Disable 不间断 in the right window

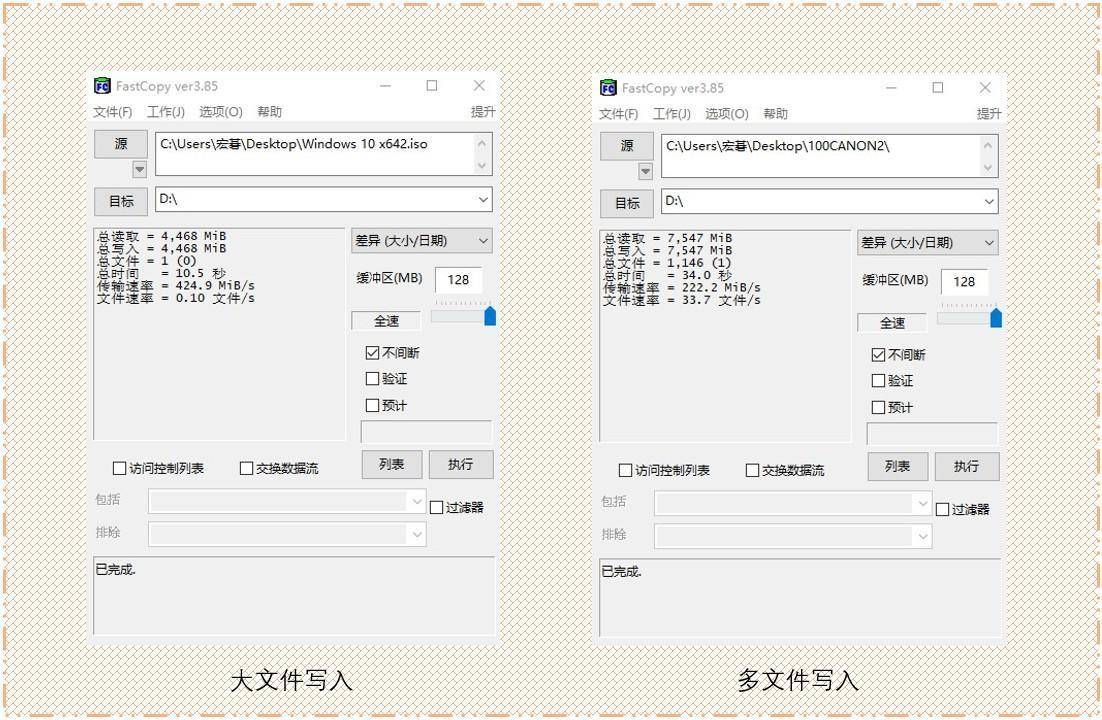(x=878, y=353)
